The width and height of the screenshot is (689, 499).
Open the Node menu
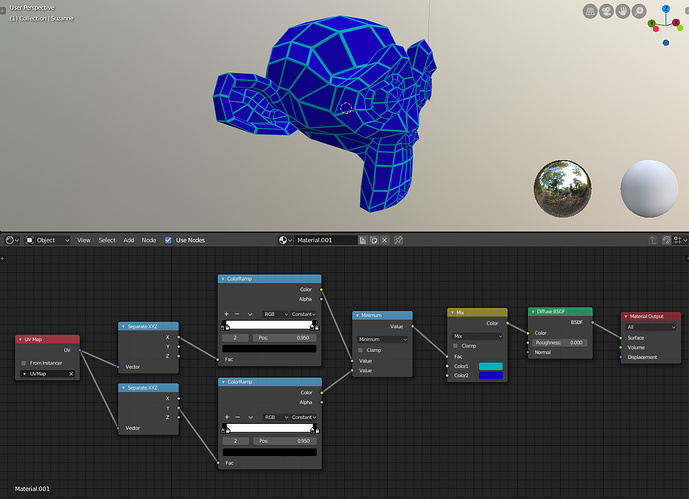pos(149,240)
